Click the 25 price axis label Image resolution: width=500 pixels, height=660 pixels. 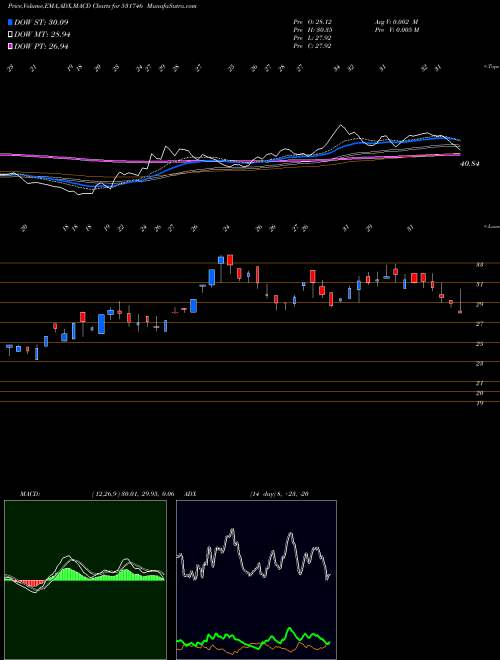[x=479, y=343]
